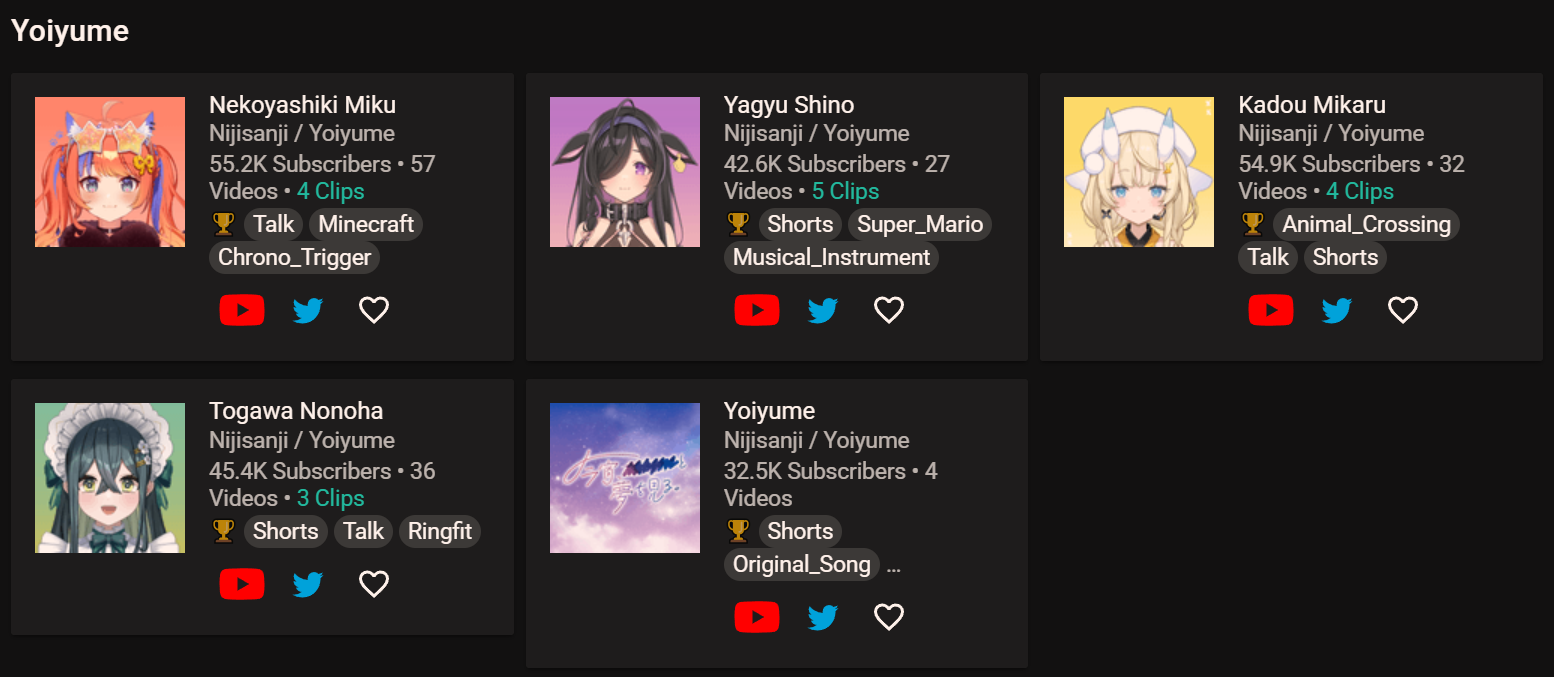View Yagyu Shino's 5 Clips link
The width and height of the screenshot is (1554, 677).
(x=845, y=191)
